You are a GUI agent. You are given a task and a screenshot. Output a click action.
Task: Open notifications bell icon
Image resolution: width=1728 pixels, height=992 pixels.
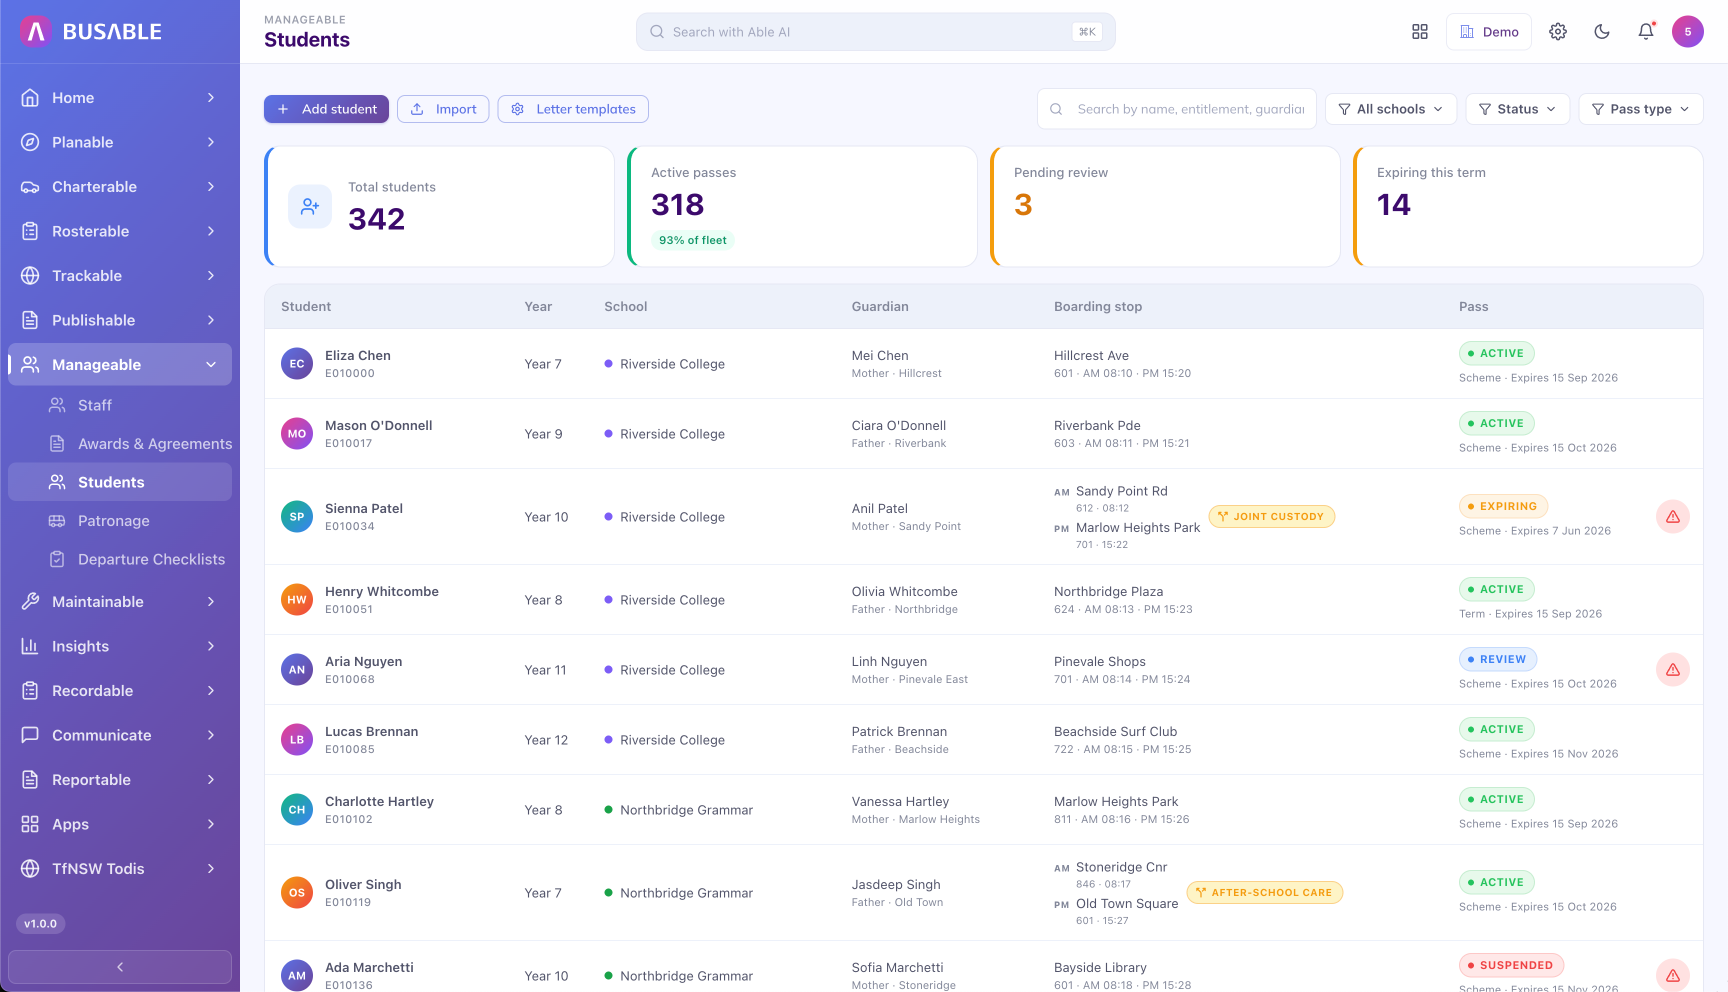[x=1646, y=32]
